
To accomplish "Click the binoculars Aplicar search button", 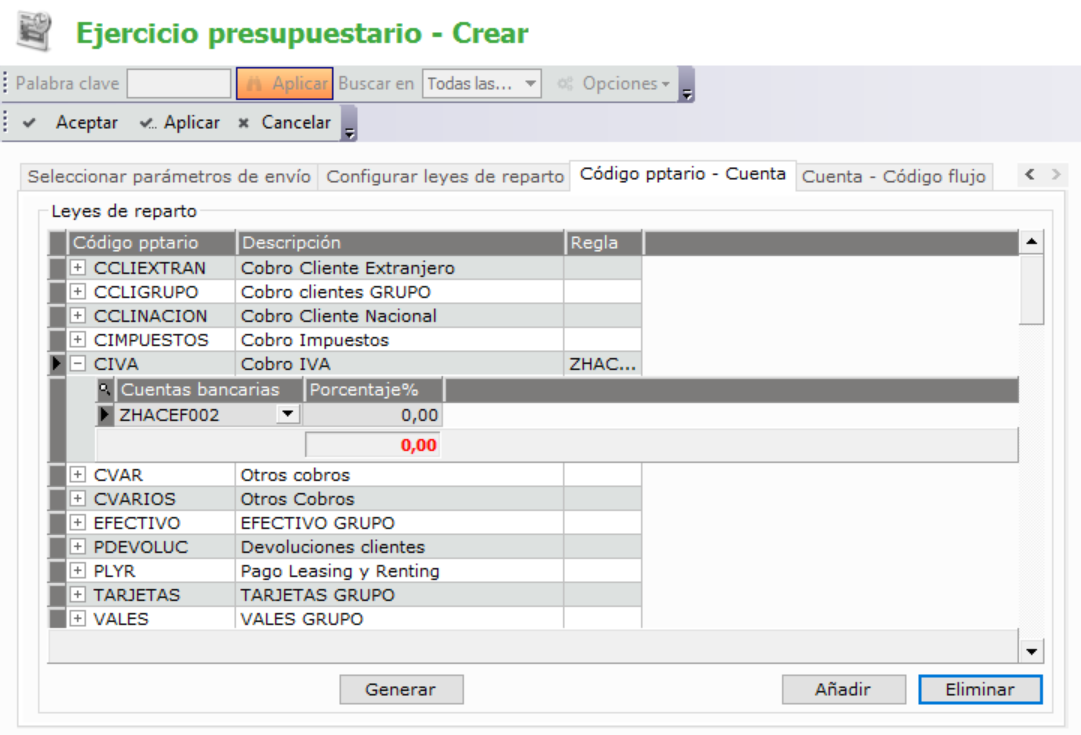I will [284, 85].
